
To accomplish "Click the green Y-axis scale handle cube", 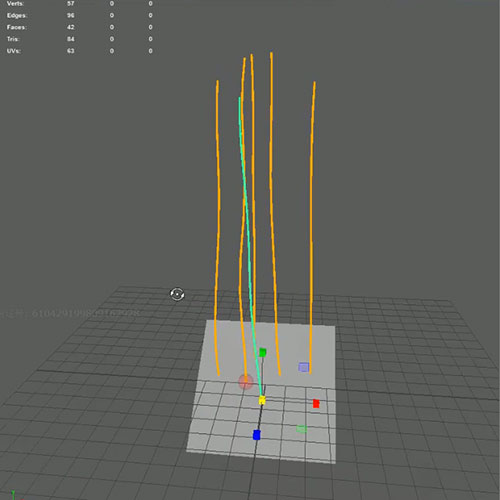I will (263, 352).
